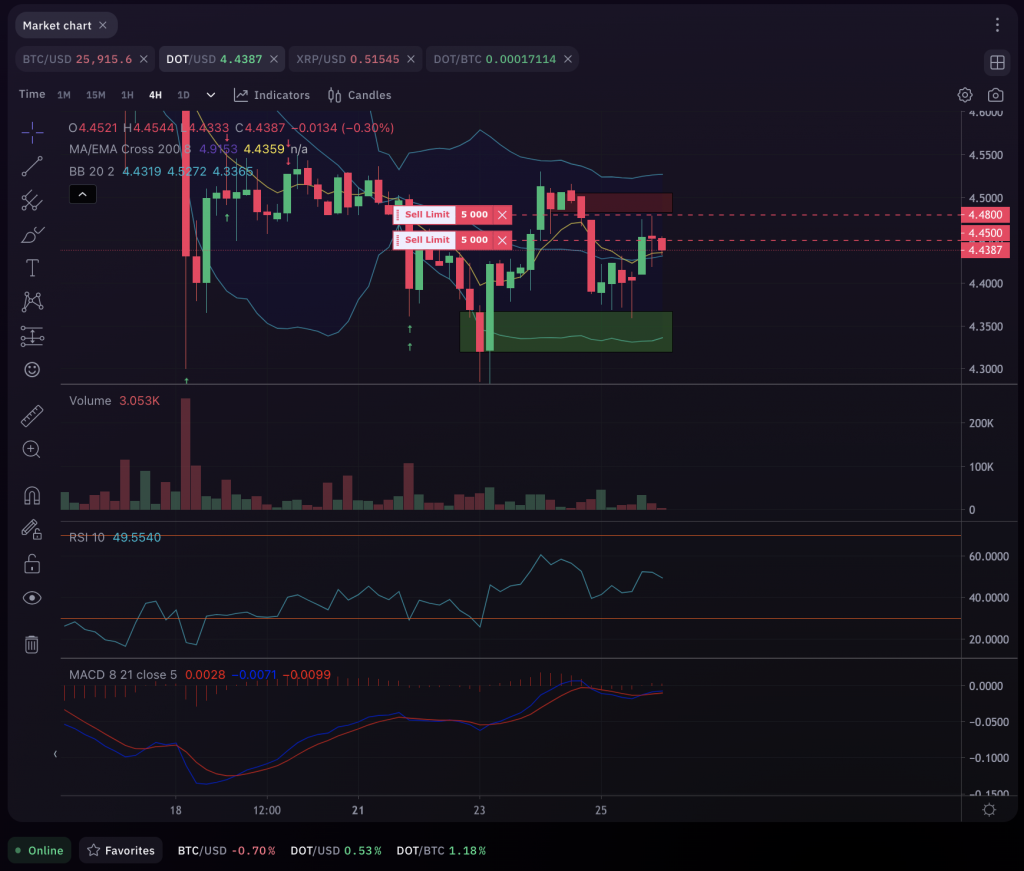This screenshot has height=871, width=1024.
Task: Select the 1D timeframe
Action: 184,95
